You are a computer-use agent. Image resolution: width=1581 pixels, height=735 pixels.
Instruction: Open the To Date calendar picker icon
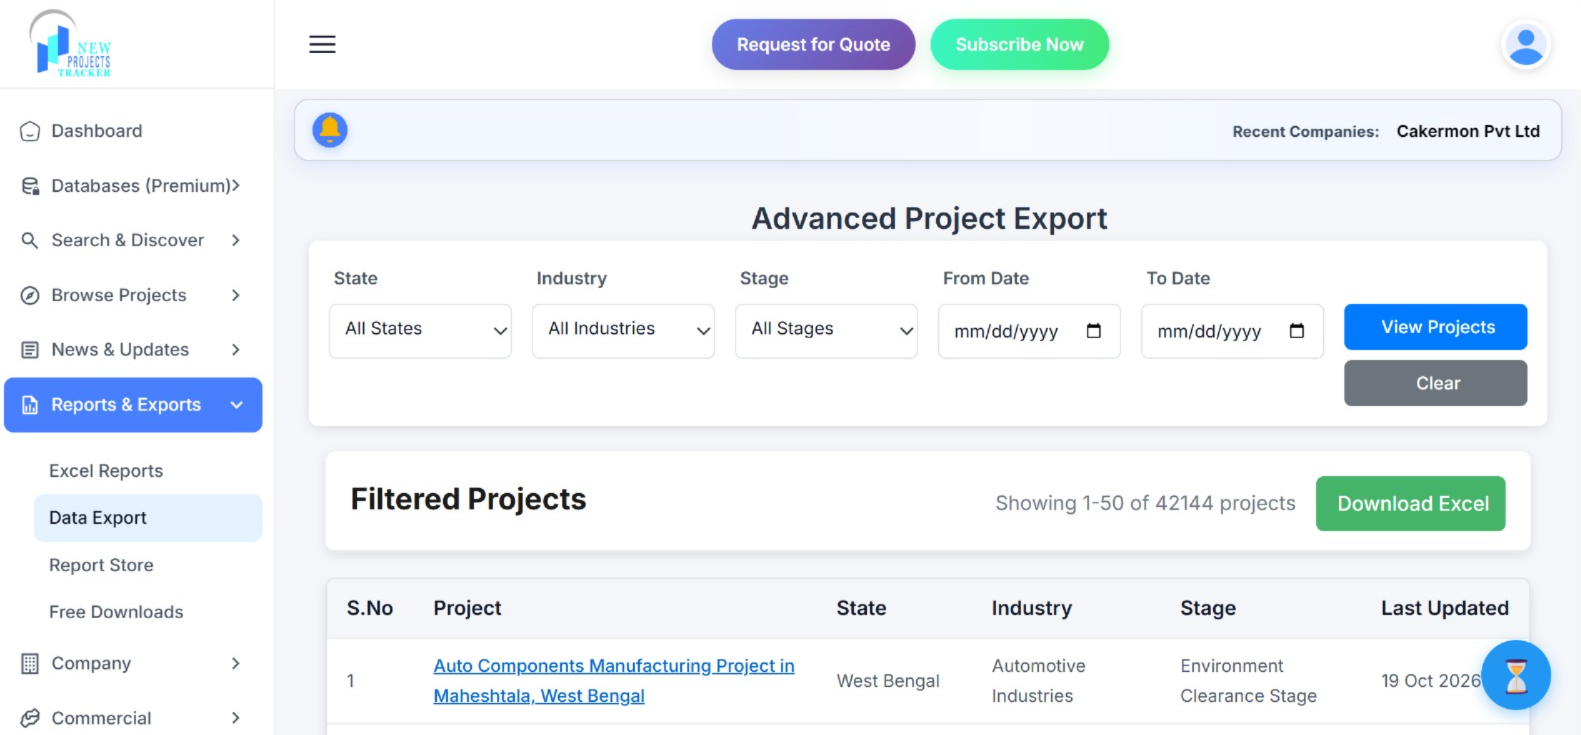[x=1297, y=331]
